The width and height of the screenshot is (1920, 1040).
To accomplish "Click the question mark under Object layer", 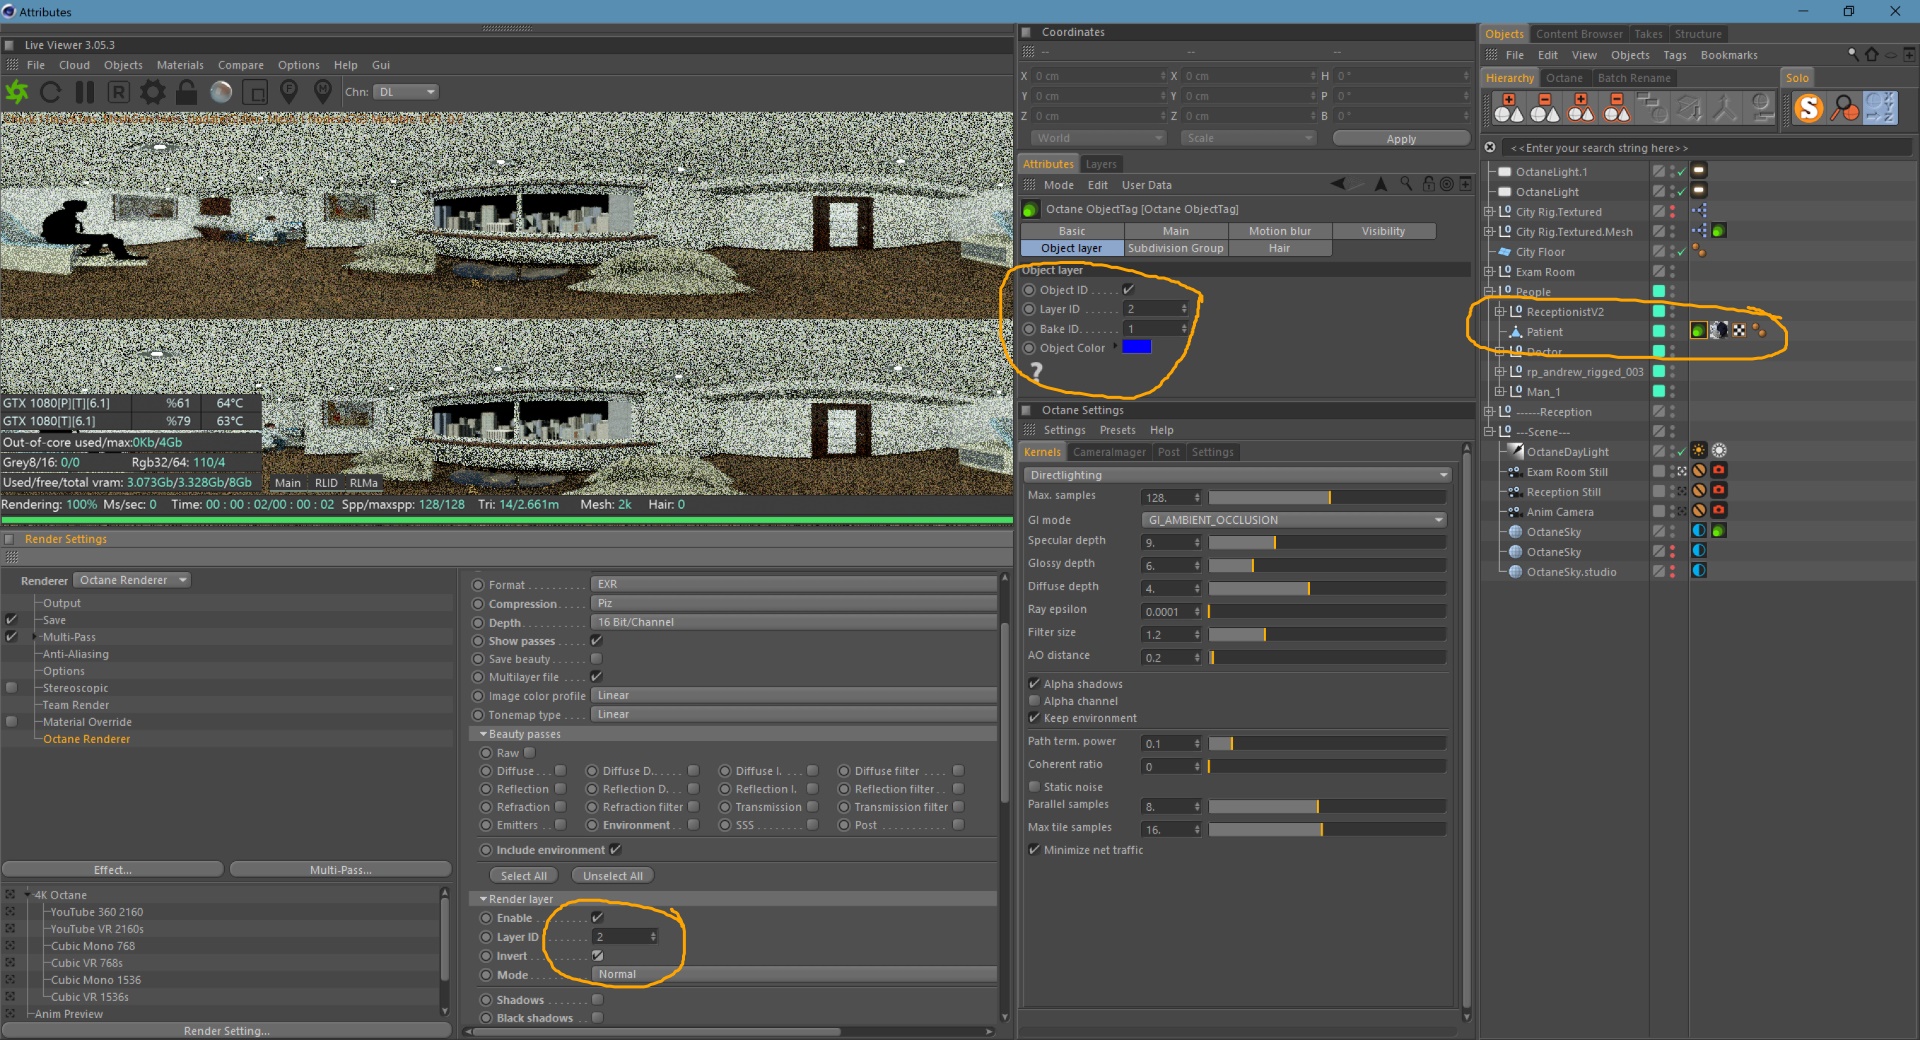I will tap(1036, 371).
